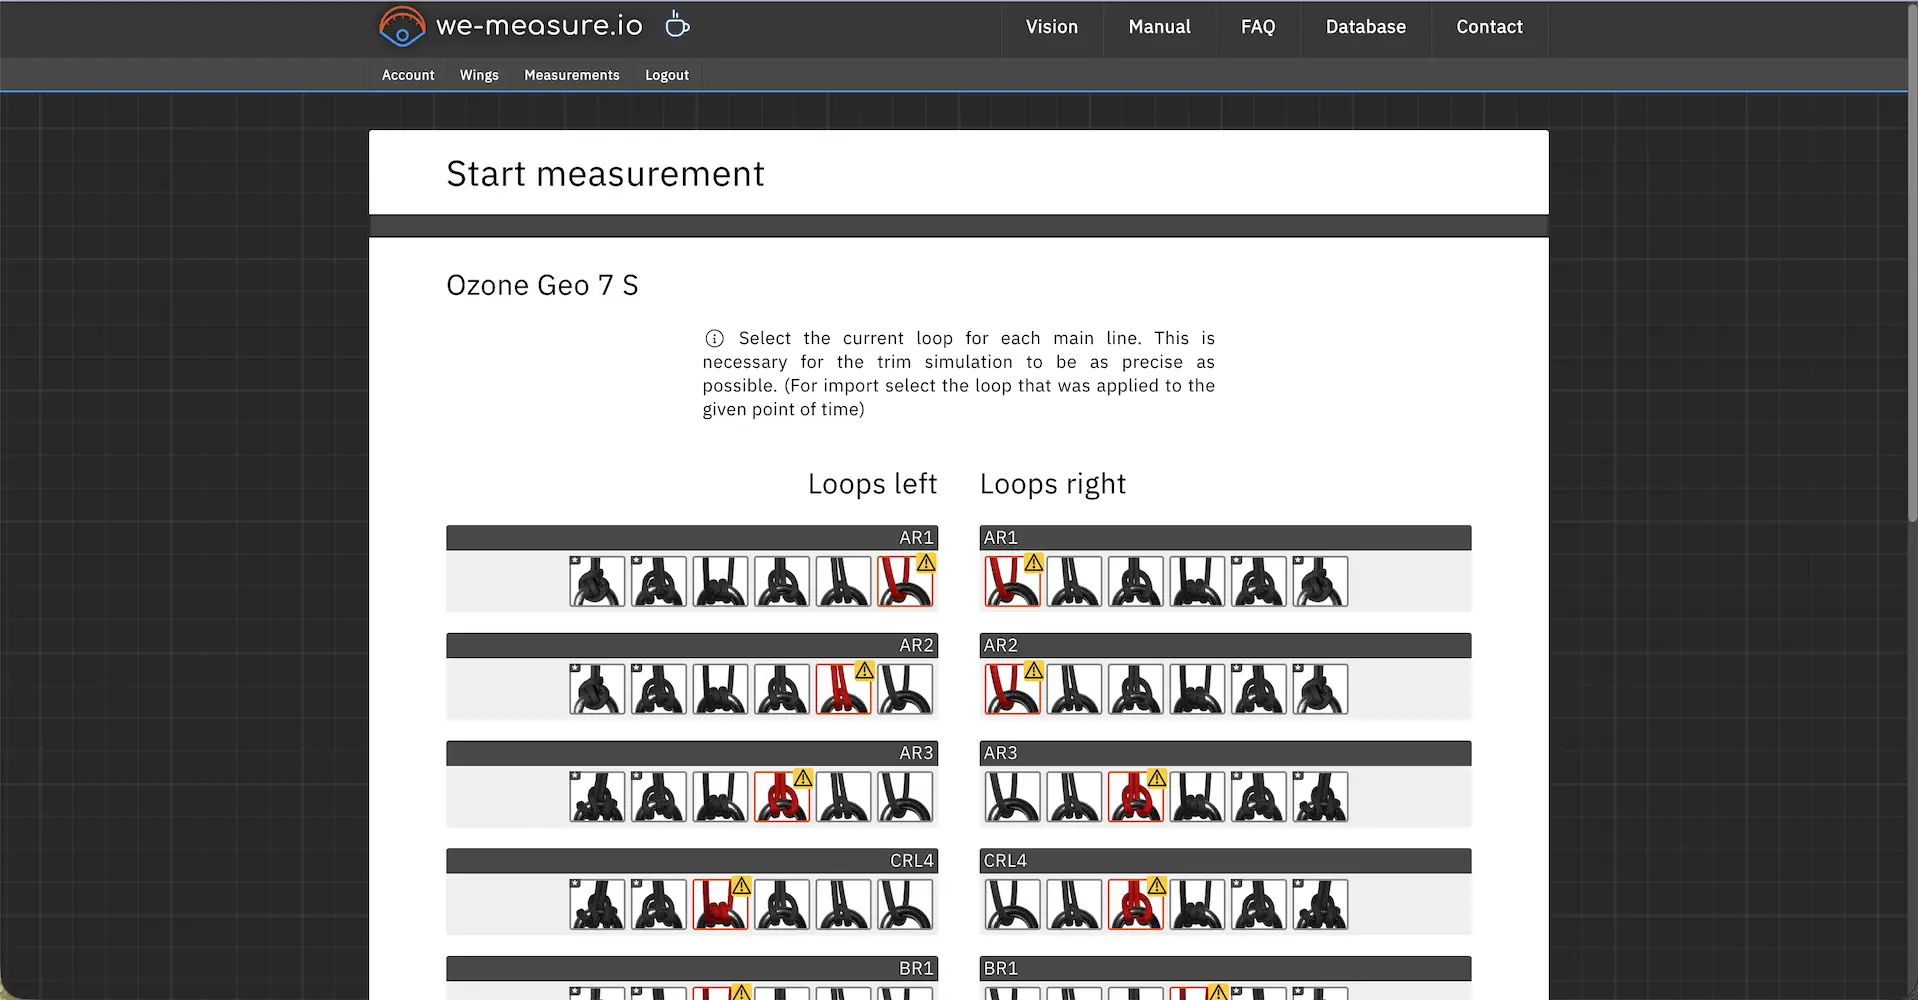Image resolution: width=1918 pixels, height=1000 pixels.
Task: Select sixth loop from left in left AR2 row
Action: pos(906,690)
